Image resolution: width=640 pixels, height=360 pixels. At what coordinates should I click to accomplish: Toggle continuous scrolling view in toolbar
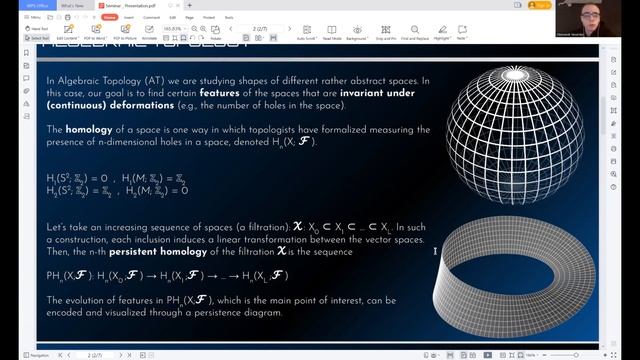tap(273, 38)
